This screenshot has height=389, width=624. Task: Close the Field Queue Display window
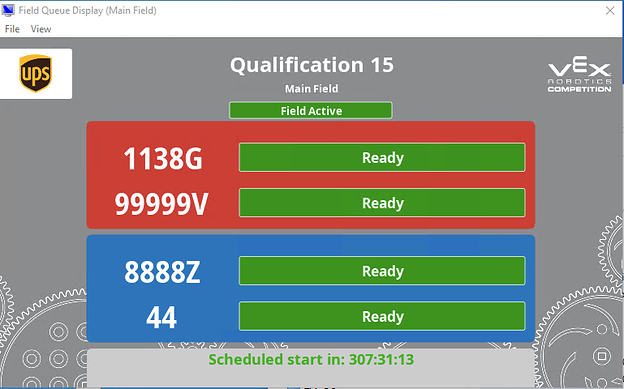click(610, 11)
